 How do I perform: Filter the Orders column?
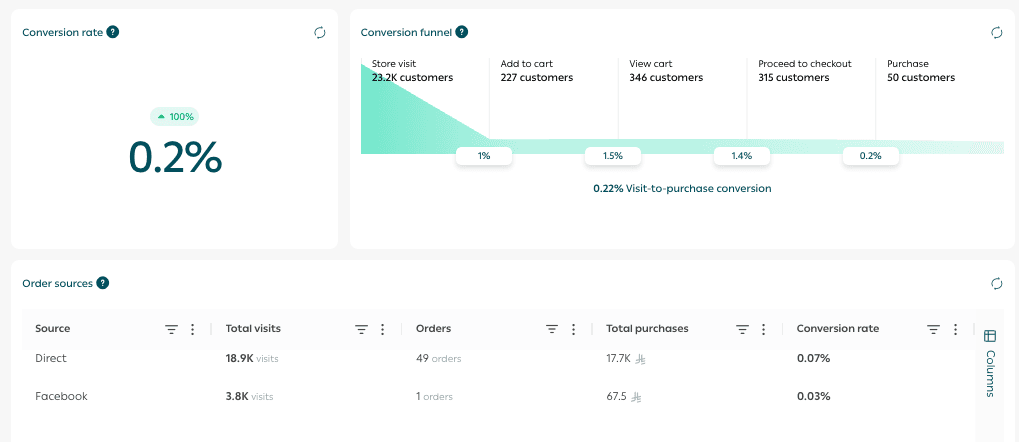(x=551, y=329)
